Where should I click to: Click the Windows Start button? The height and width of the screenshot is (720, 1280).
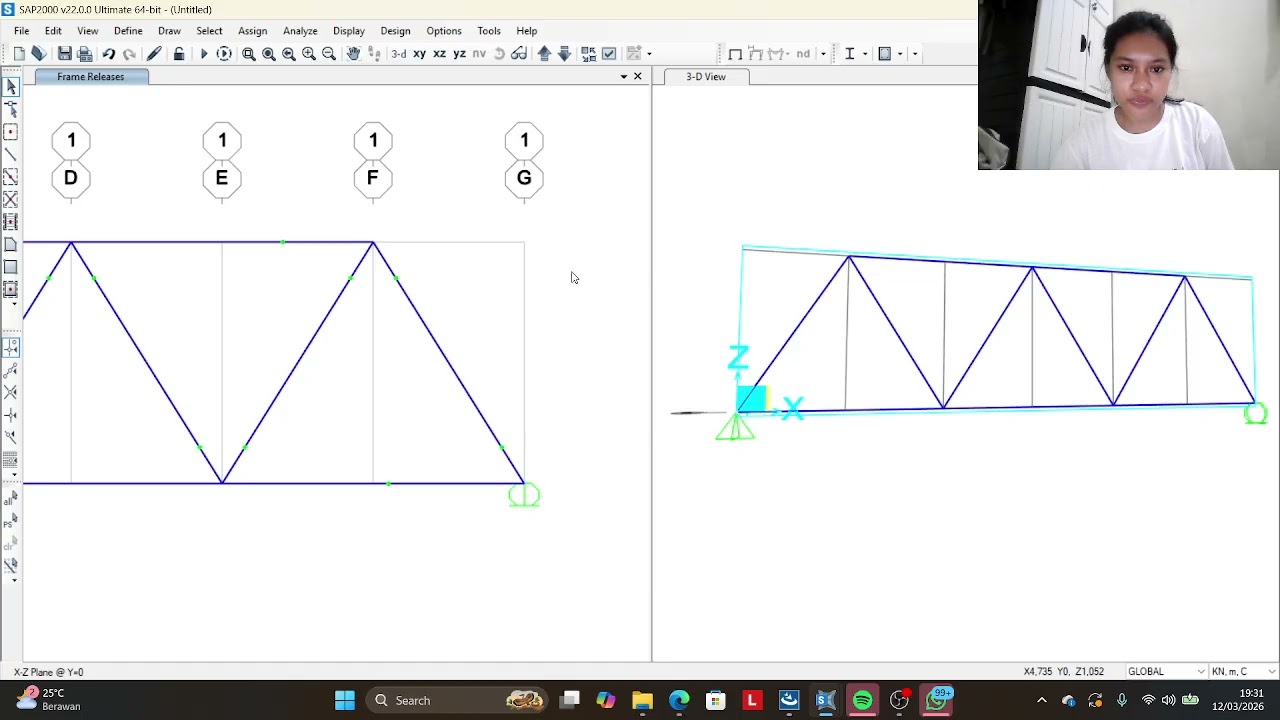pos(344,700)
